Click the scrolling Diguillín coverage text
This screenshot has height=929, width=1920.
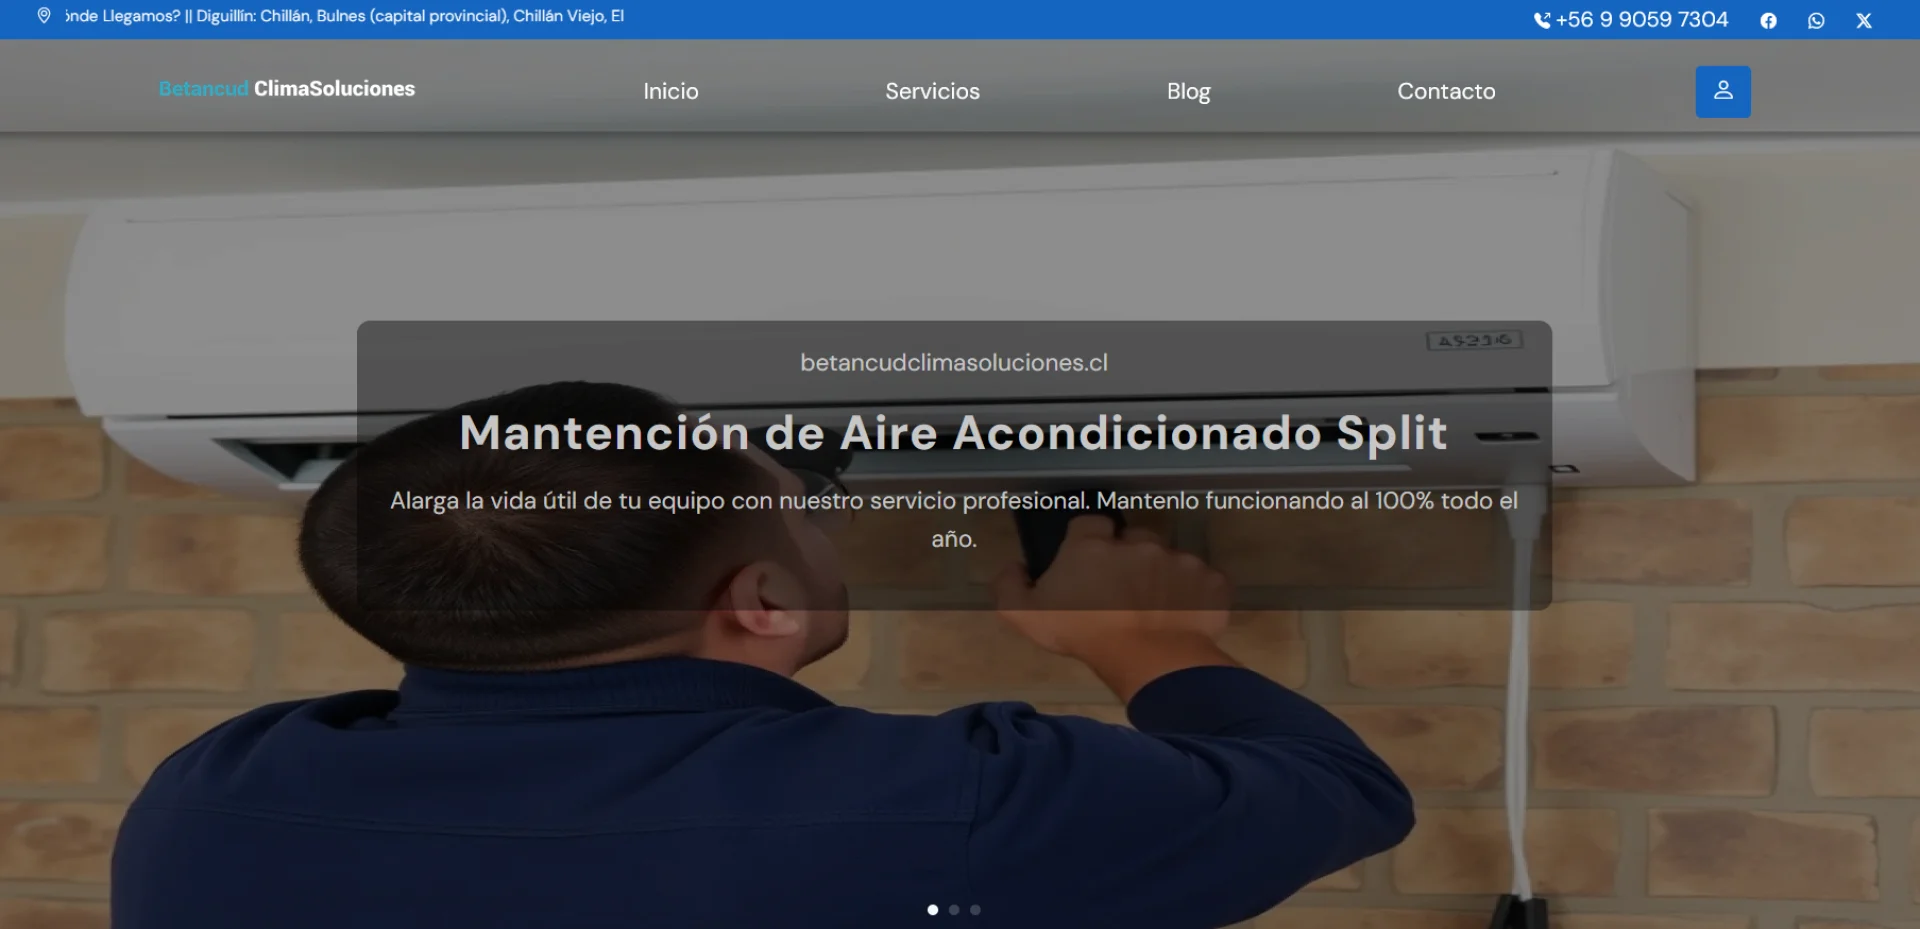(345, 16)
